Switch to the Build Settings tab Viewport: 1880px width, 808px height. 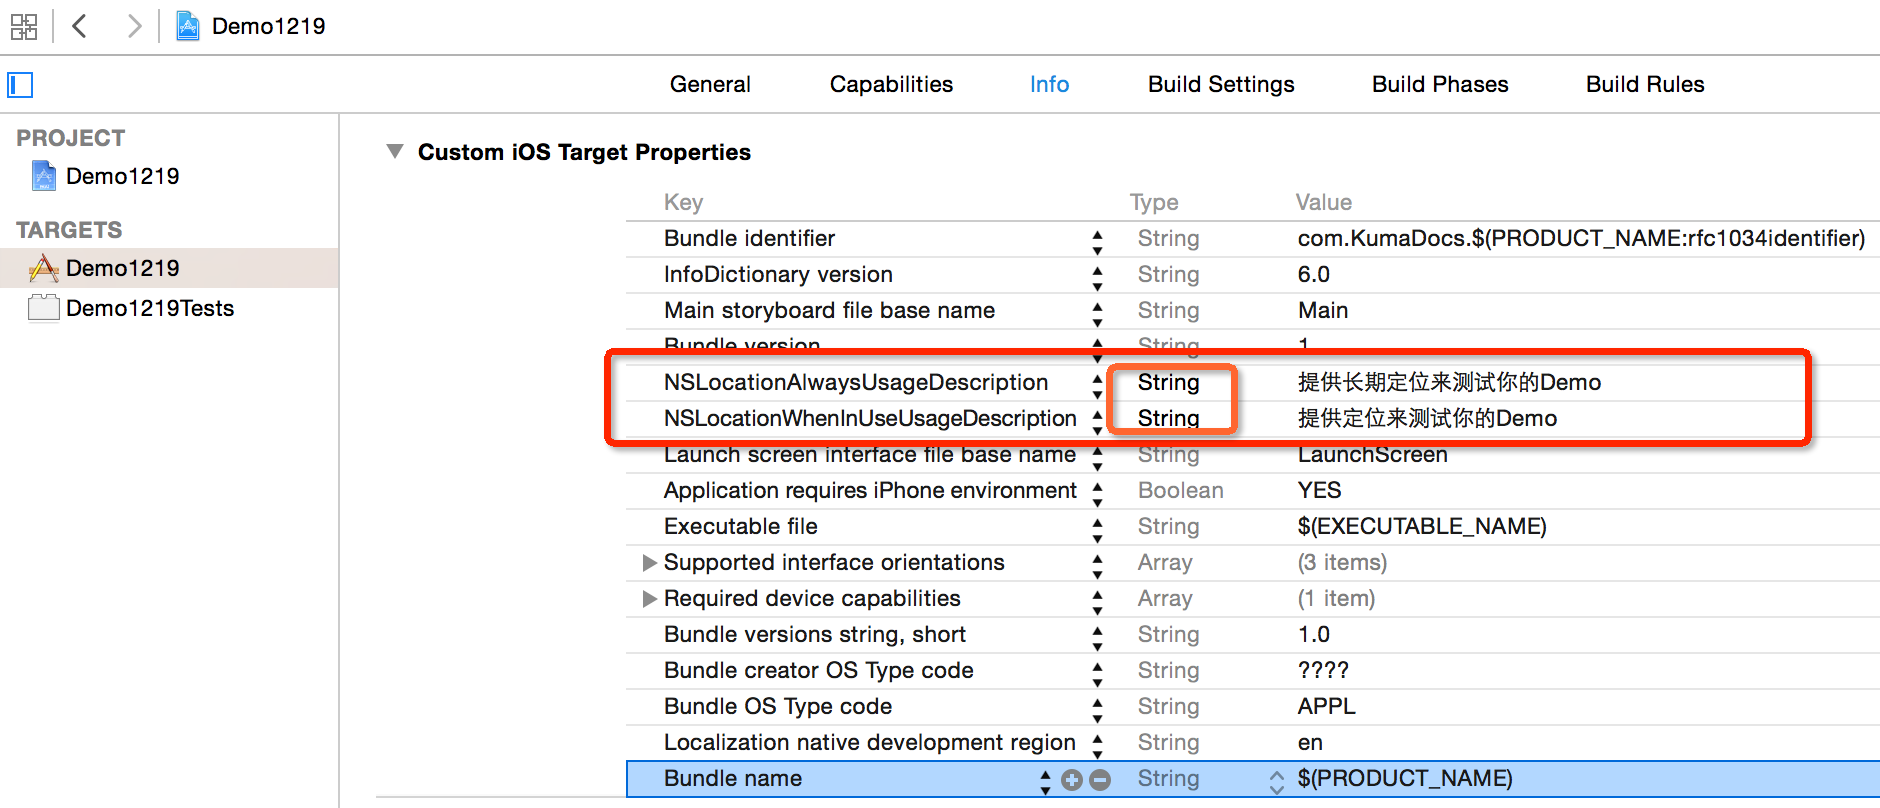coord(1220,85)
